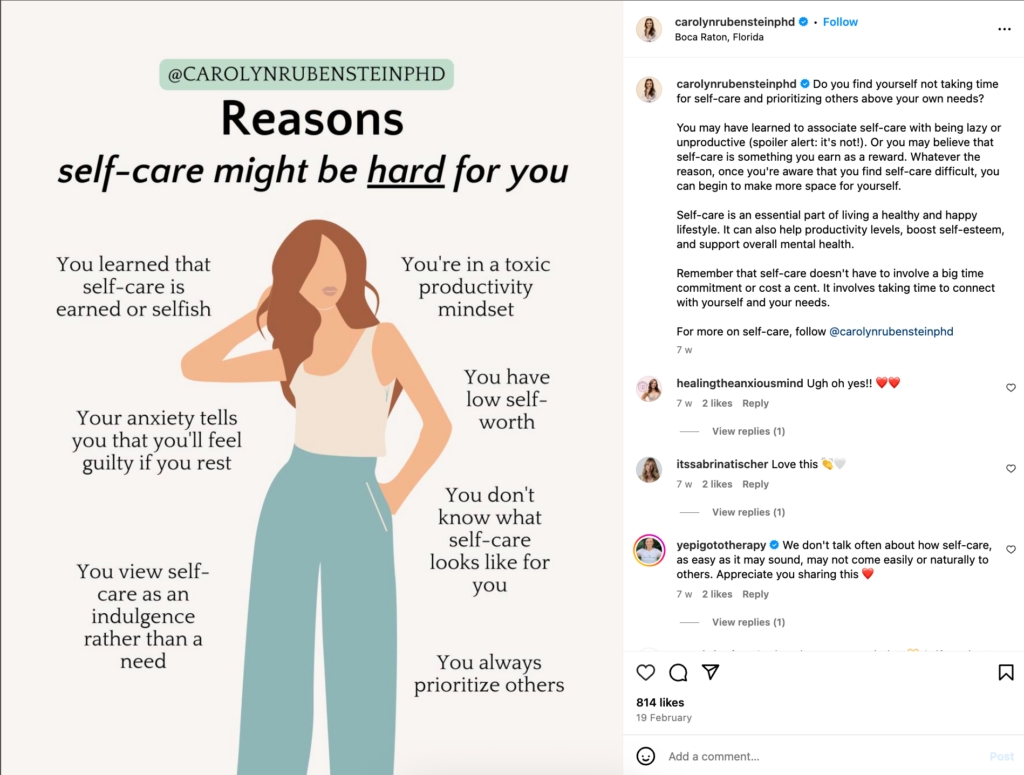
Task: Expand replies under healingtheanxiousmind's comment
Action: (x=747, y=431)
